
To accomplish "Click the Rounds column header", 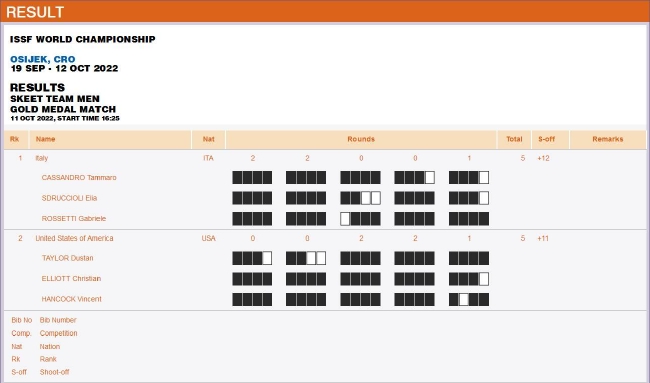I will pos(361,139).
